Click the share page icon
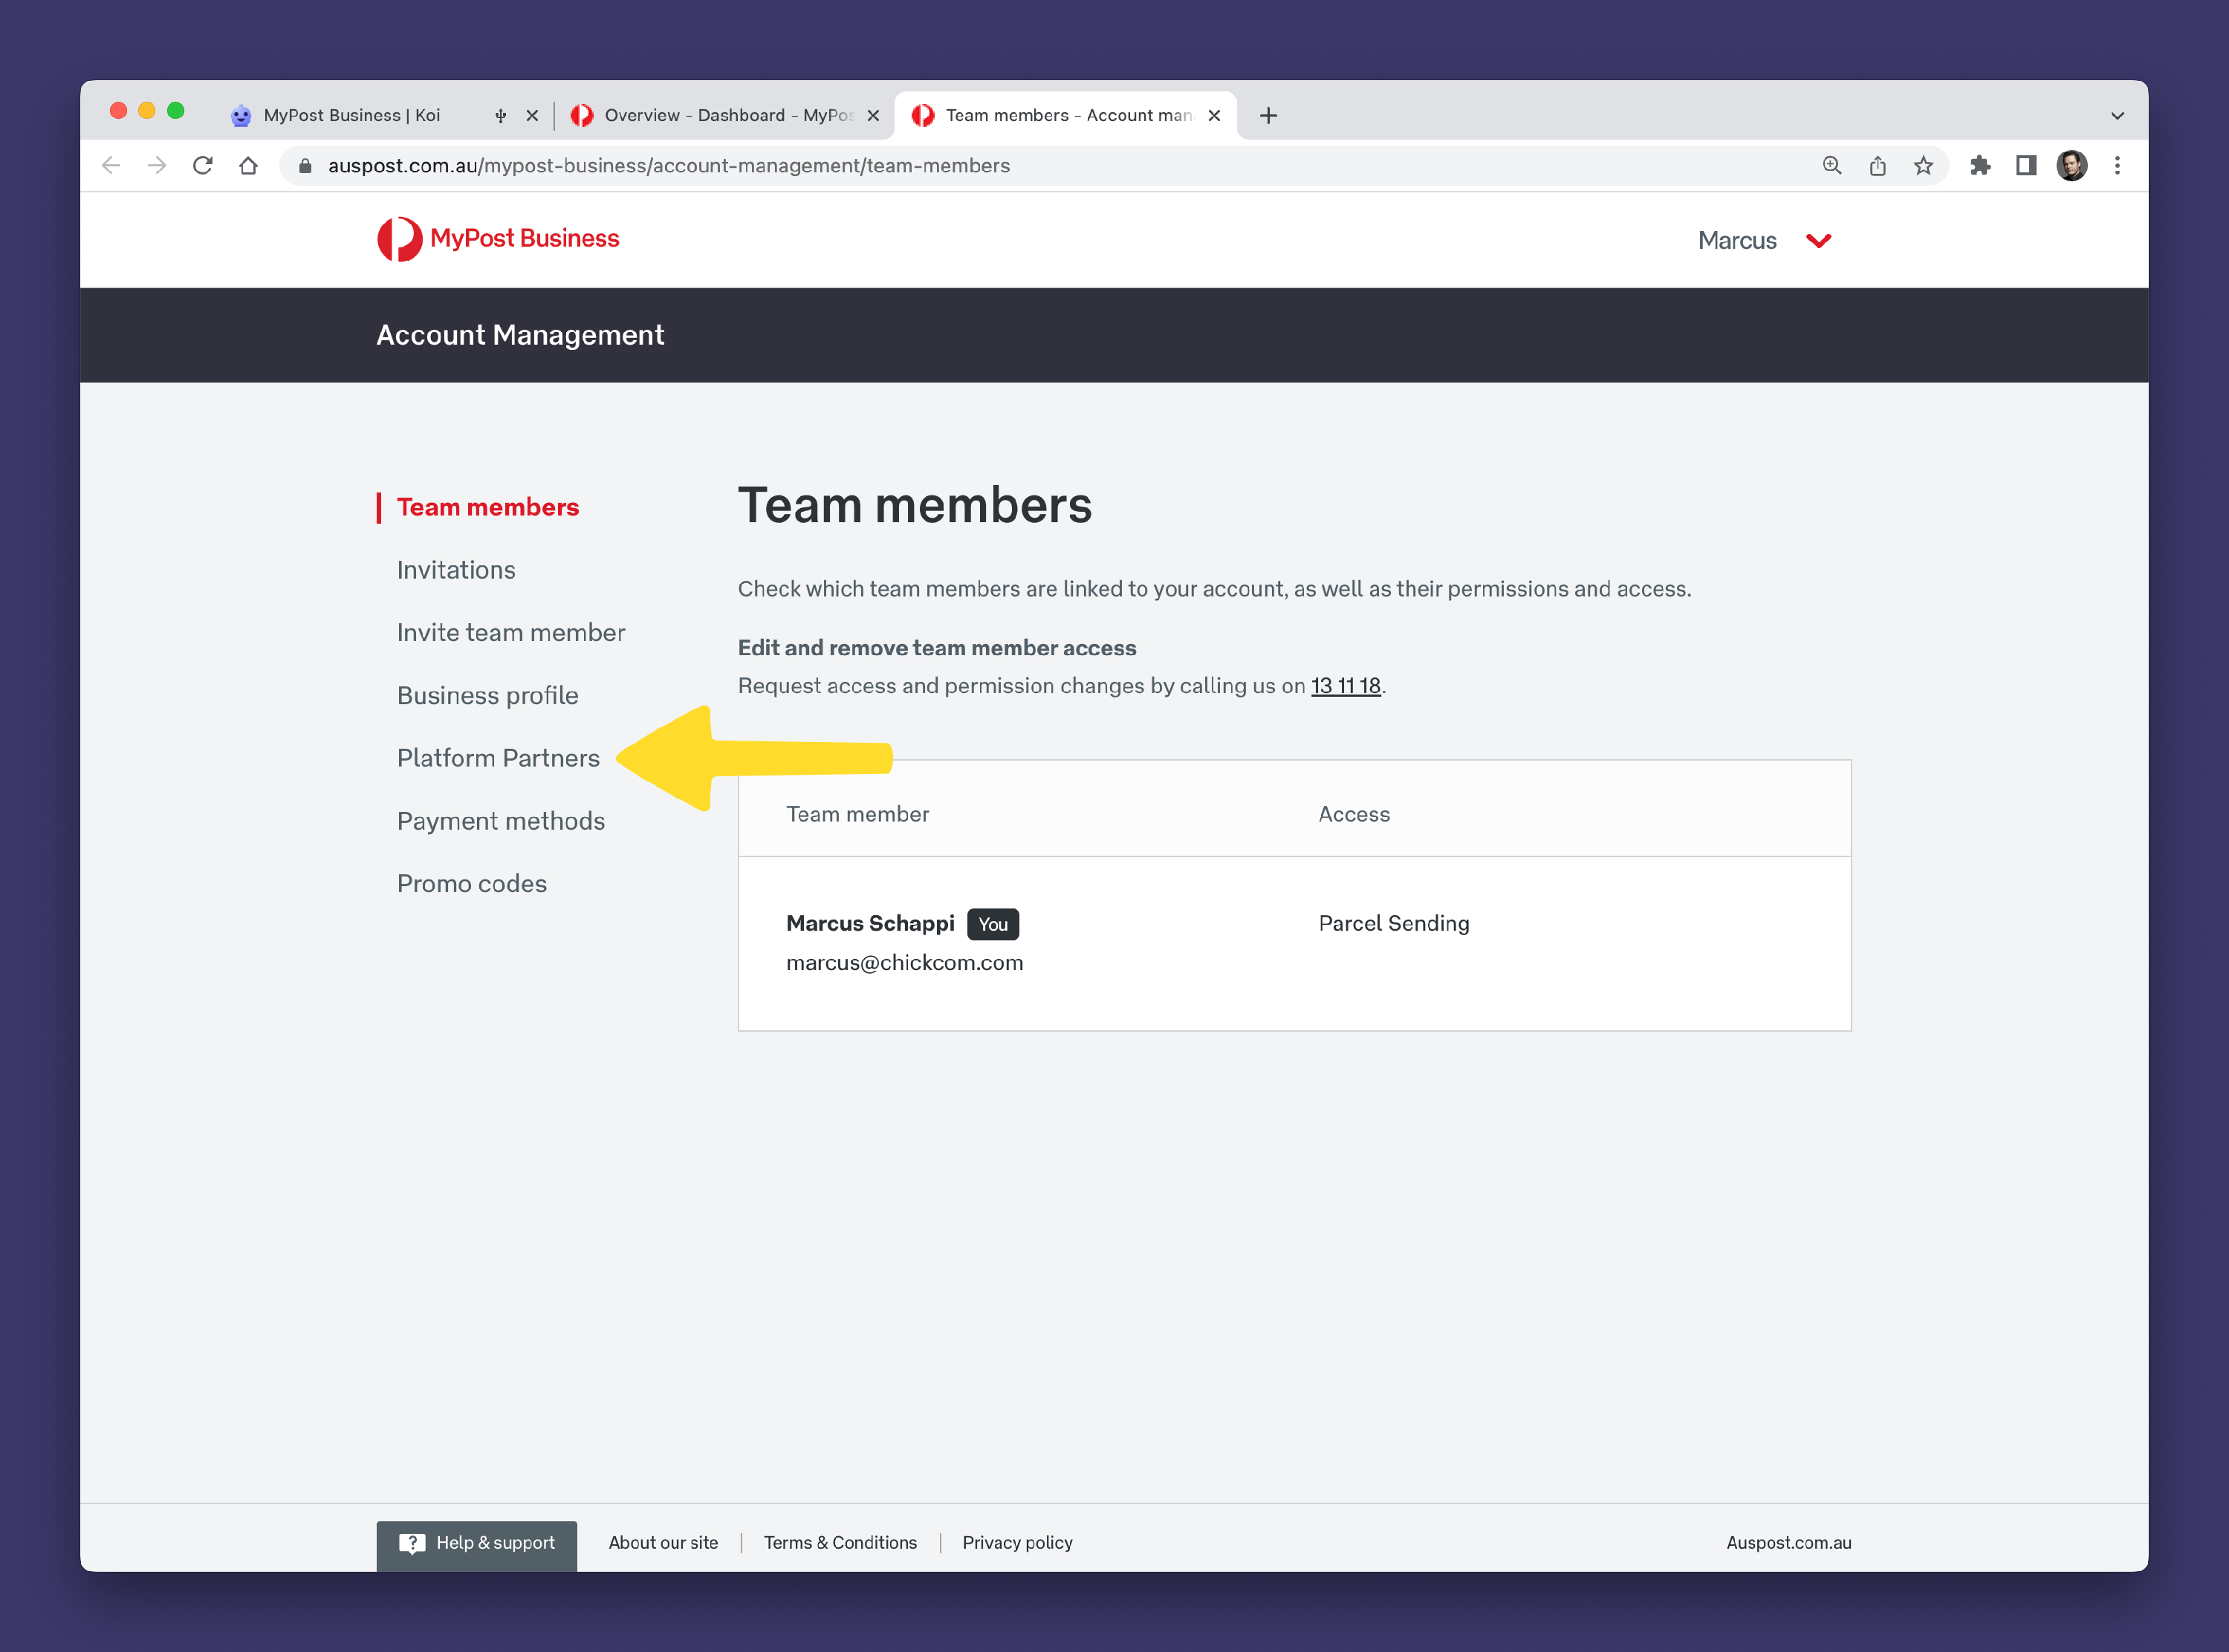The image size is (2229, 1652). click(x=1877, y=166)
